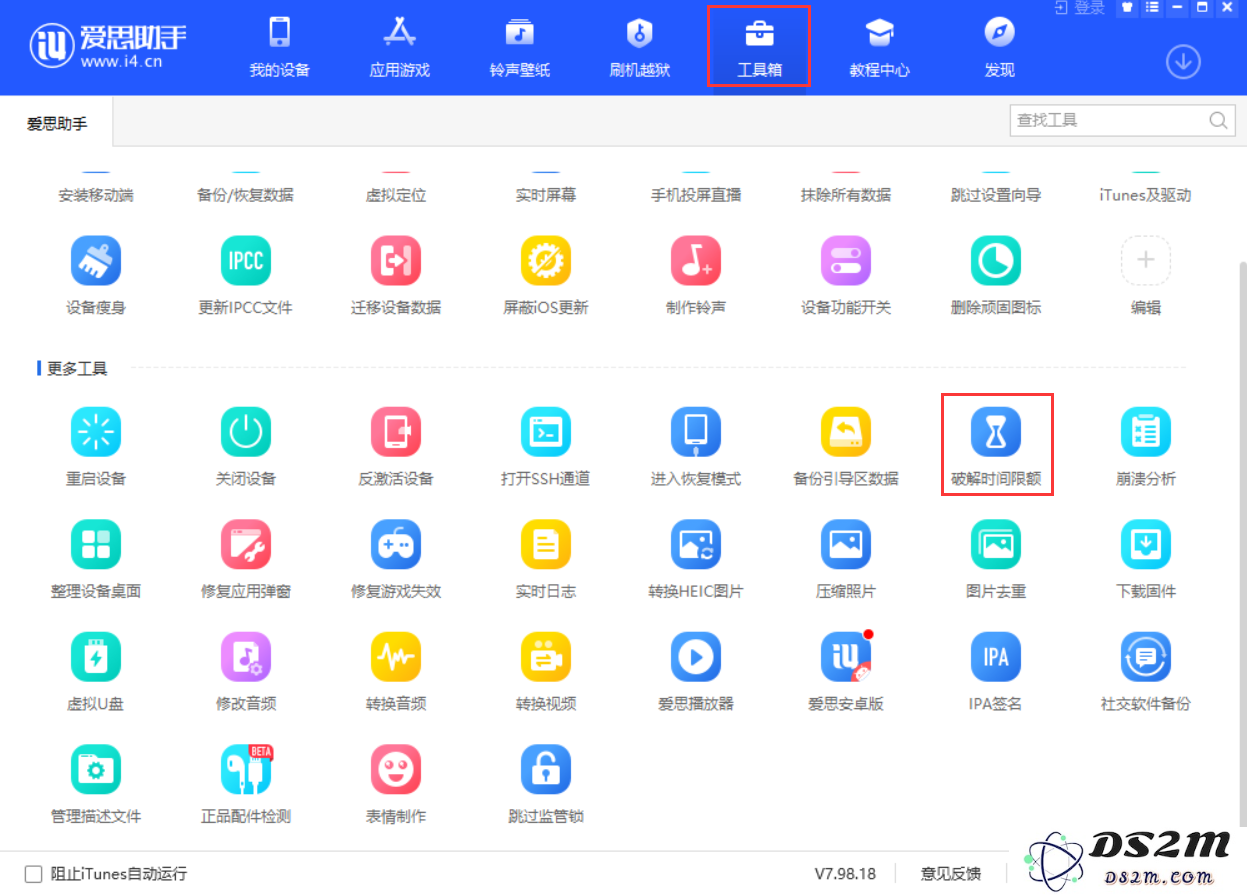Open 更新IPCC文件 tool
Screen dimensions: 1247x895
(x=246, y=261)
